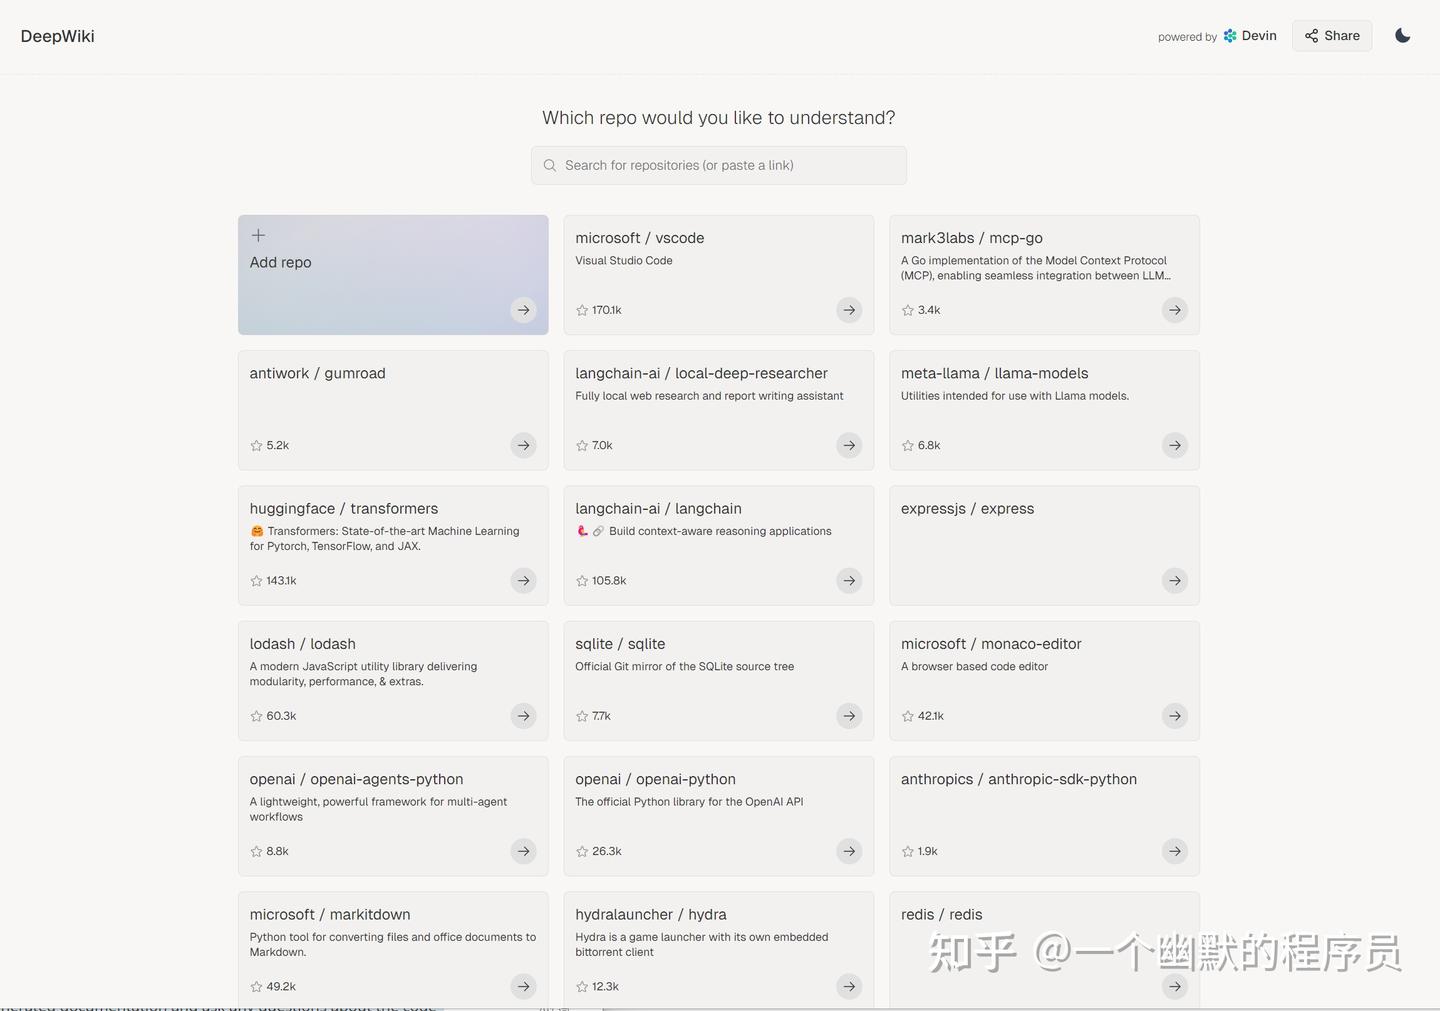This screenshot has height=1011, width=1440.
Task: Click the search magnifier icon
Action: [x=549, y=165]
